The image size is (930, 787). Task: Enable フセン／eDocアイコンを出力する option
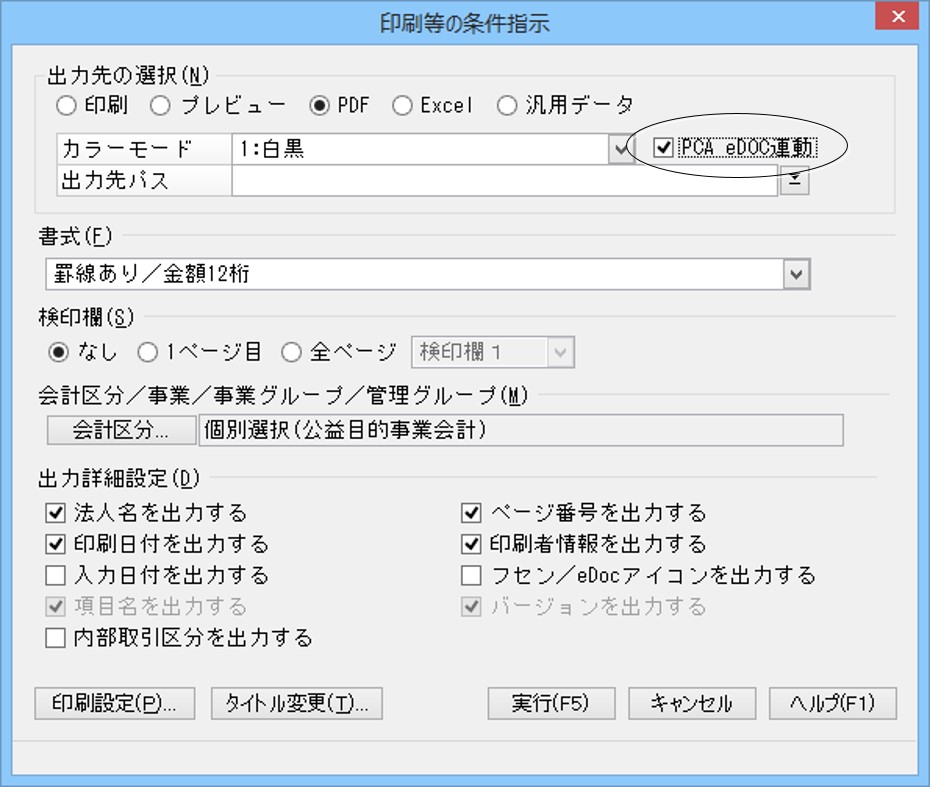pyautogui.click(x=471, y=576)
